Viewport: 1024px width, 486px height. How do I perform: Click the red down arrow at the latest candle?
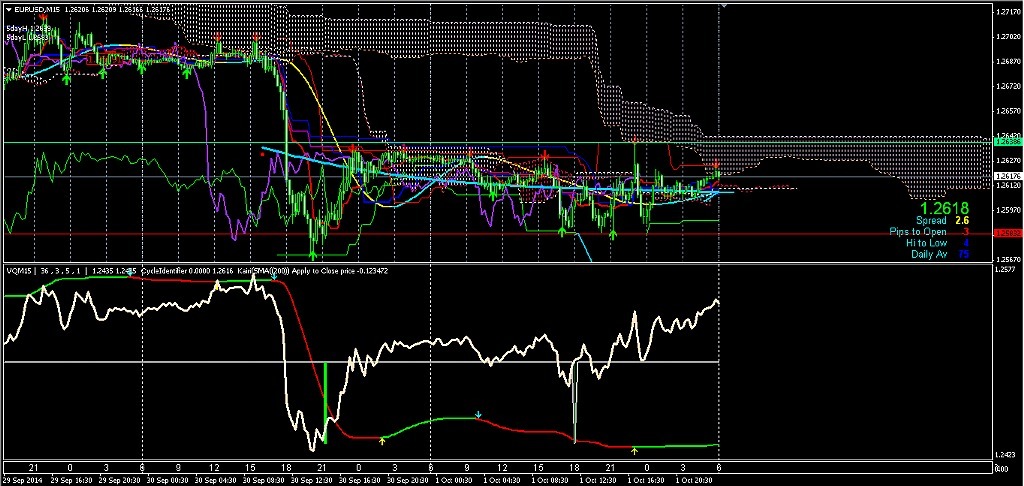pos(716,163)
